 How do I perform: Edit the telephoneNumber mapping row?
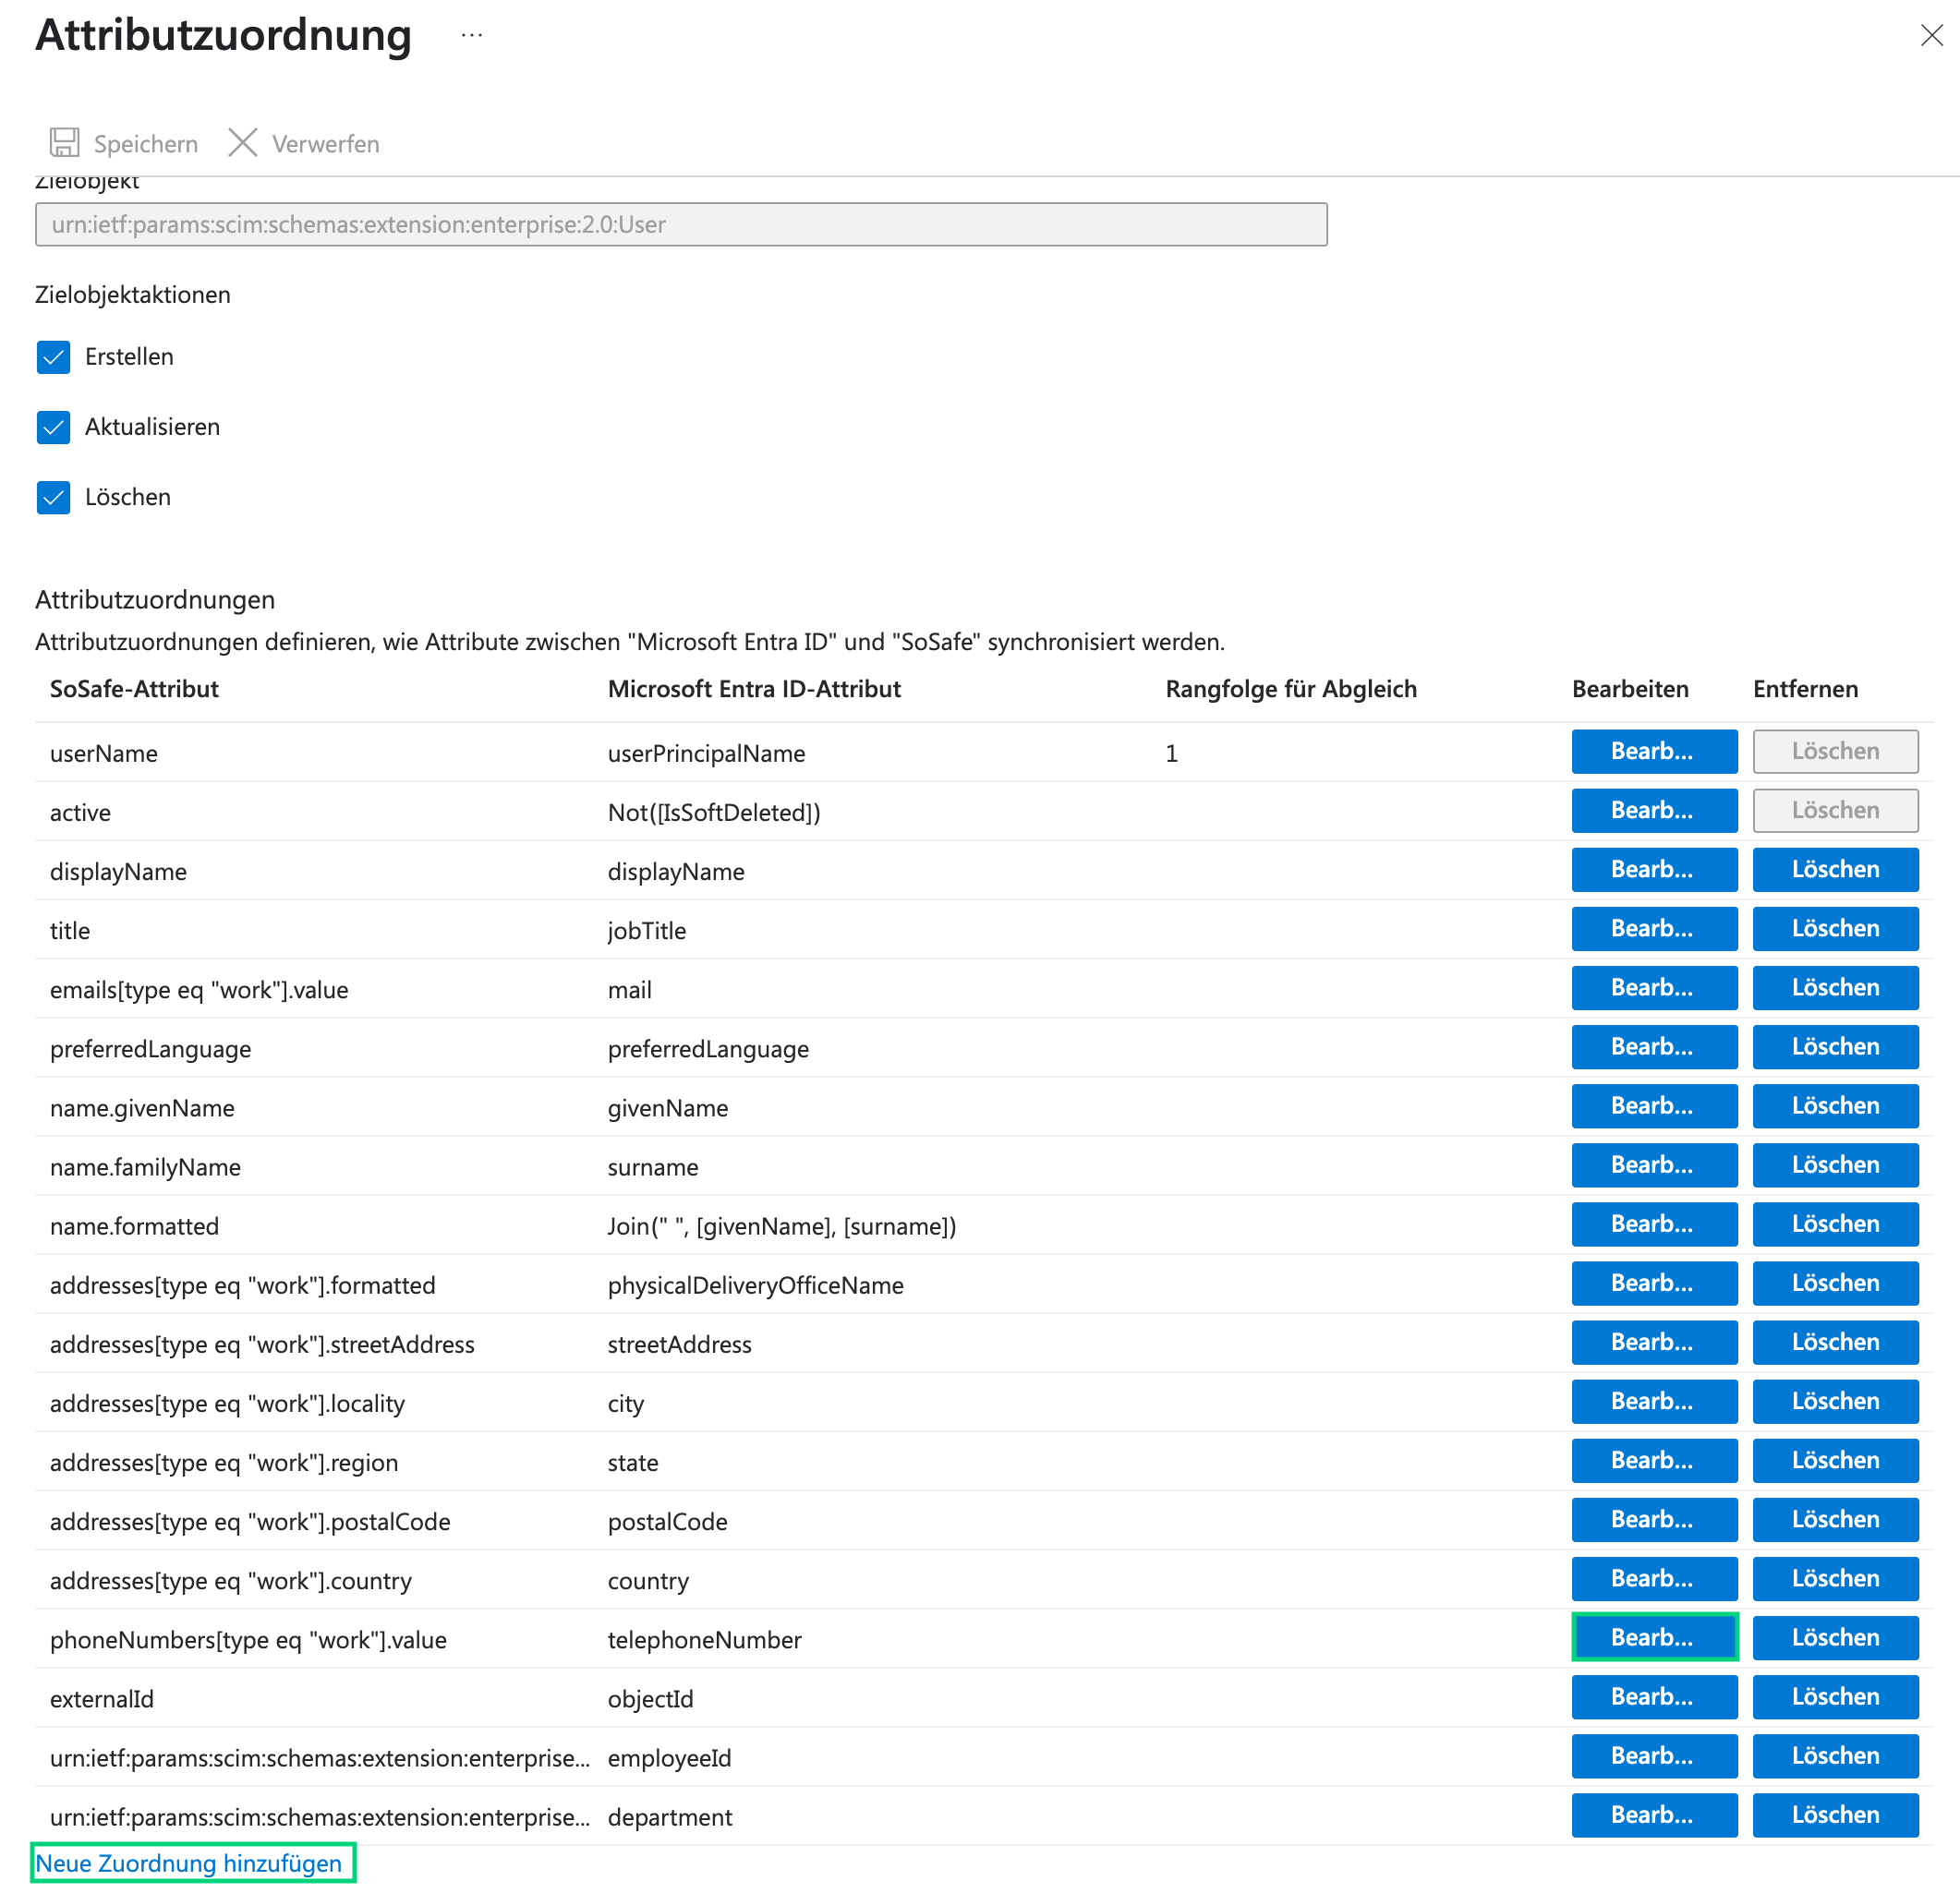click(1653, 1637)
